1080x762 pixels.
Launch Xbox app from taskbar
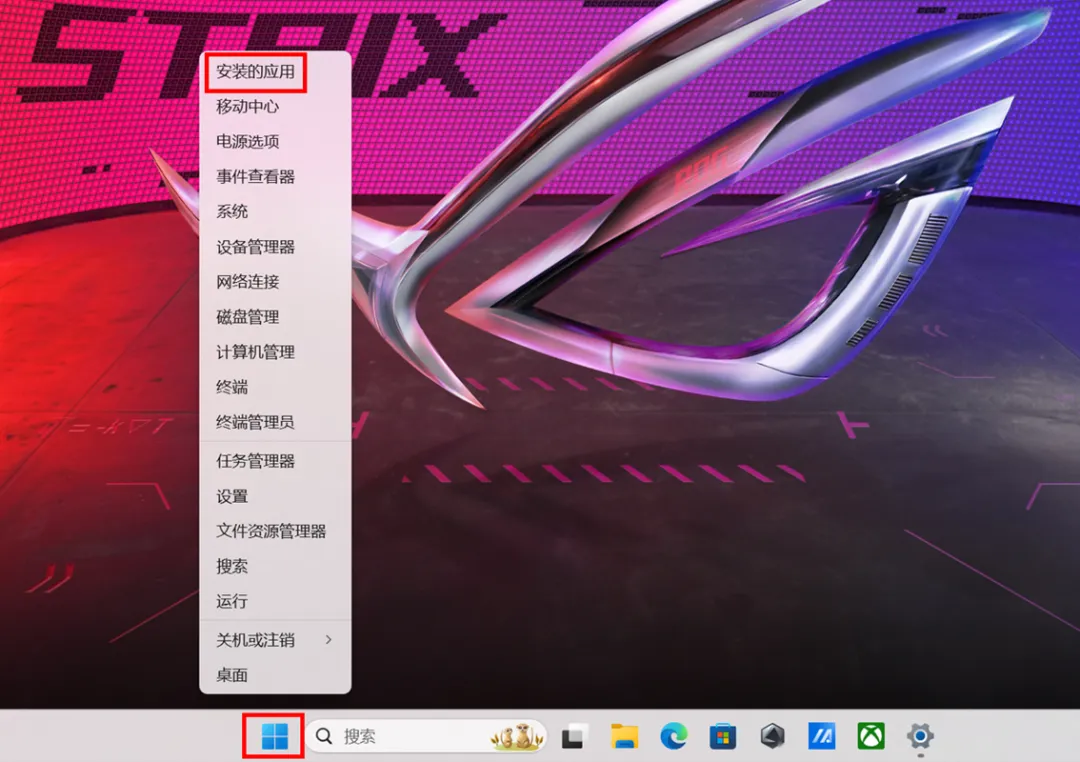click(x=871, y=737)
